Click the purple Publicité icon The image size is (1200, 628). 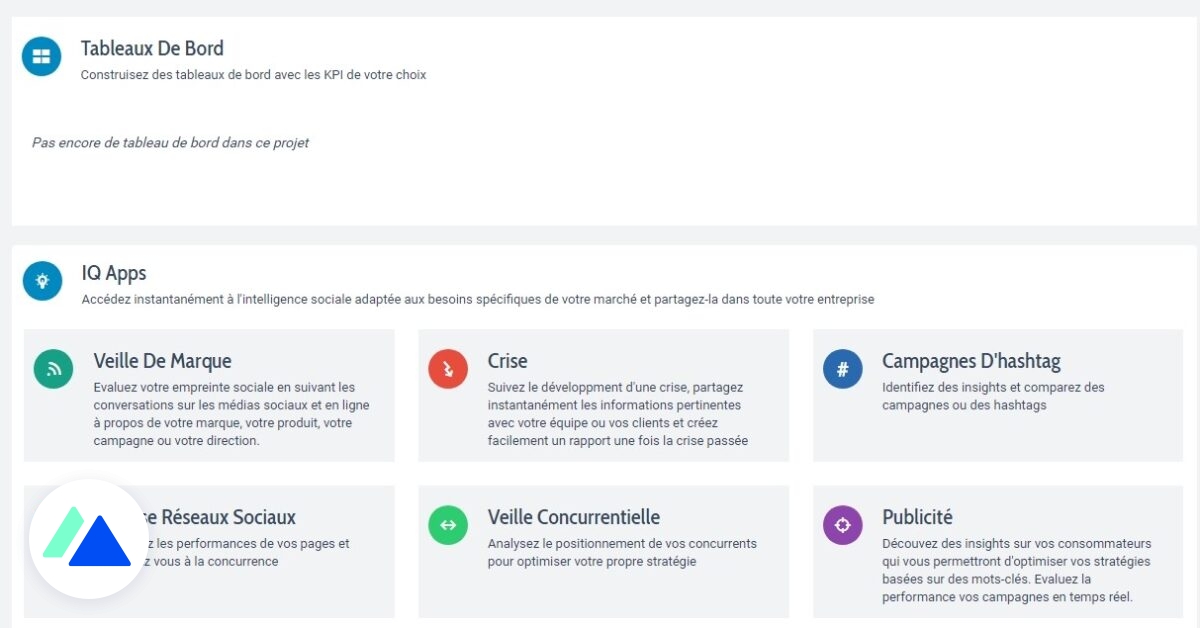(x=843, y=525)
